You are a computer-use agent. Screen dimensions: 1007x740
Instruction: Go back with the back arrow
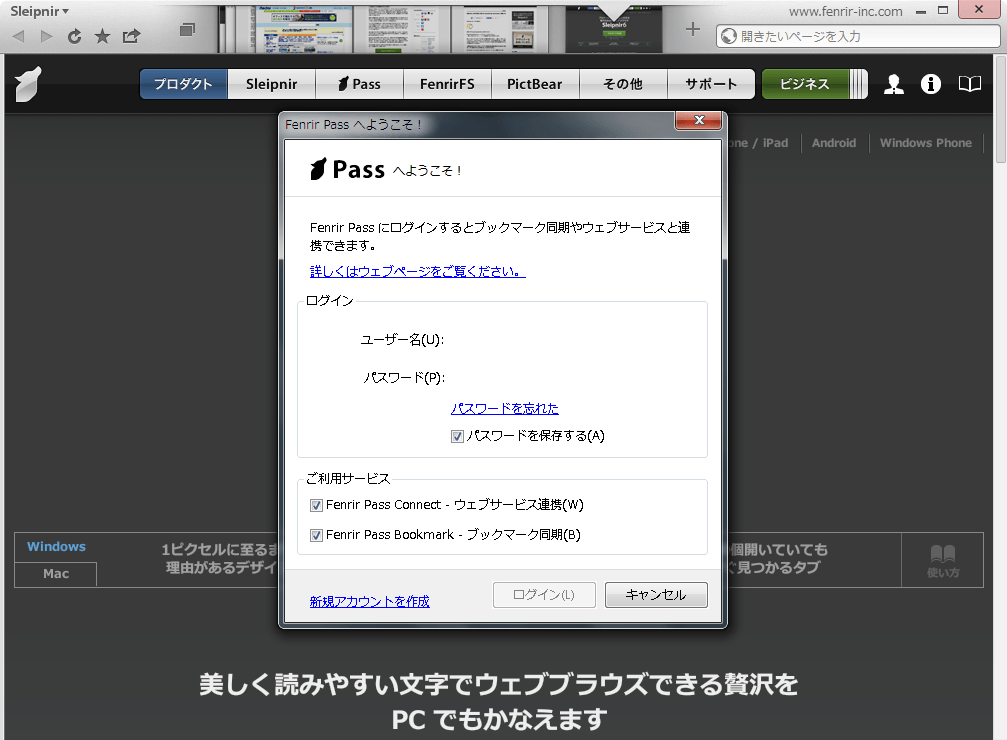(x=19, y=37)
